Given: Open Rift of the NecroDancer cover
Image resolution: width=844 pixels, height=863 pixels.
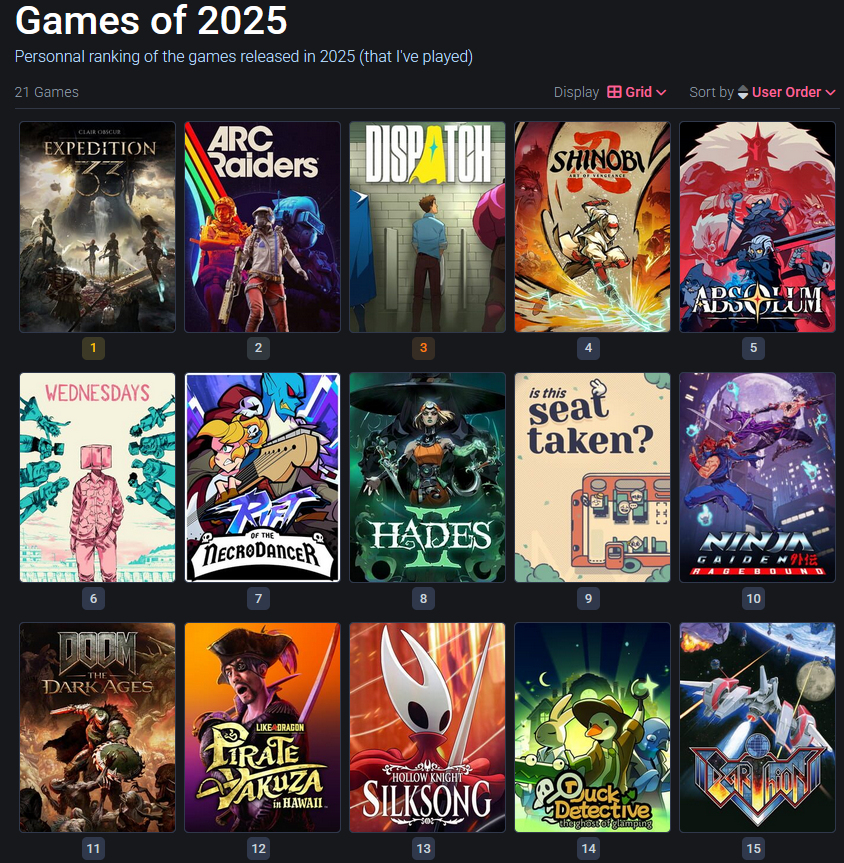Looking at the screenshot, I should [x=263, y=477].
